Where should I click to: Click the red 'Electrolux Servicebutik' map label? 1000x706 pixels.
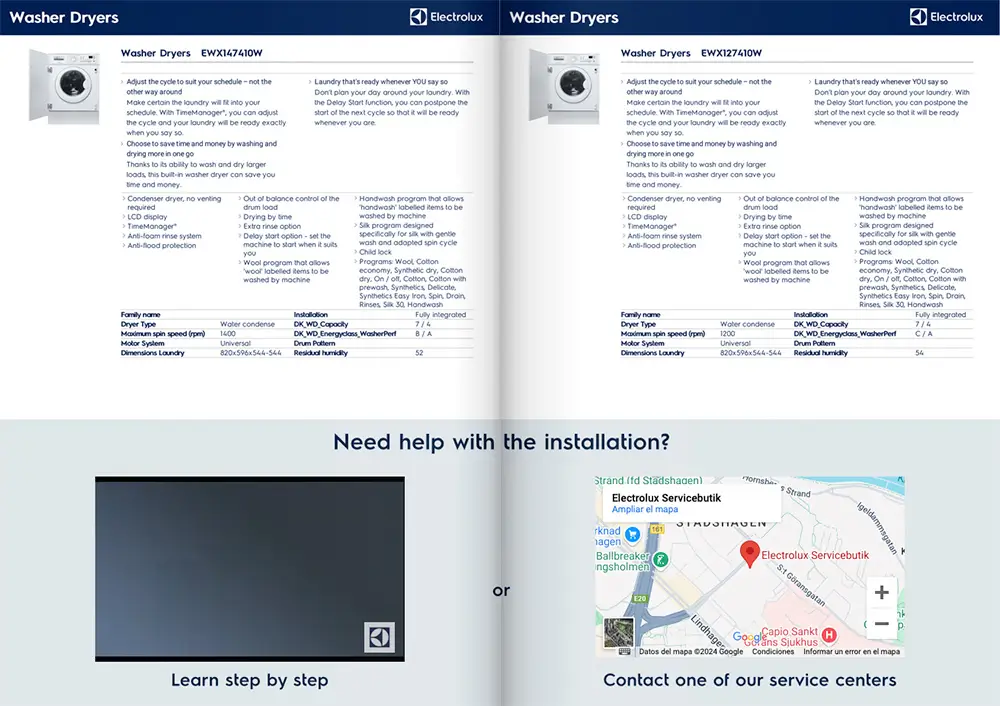[815, 555]
